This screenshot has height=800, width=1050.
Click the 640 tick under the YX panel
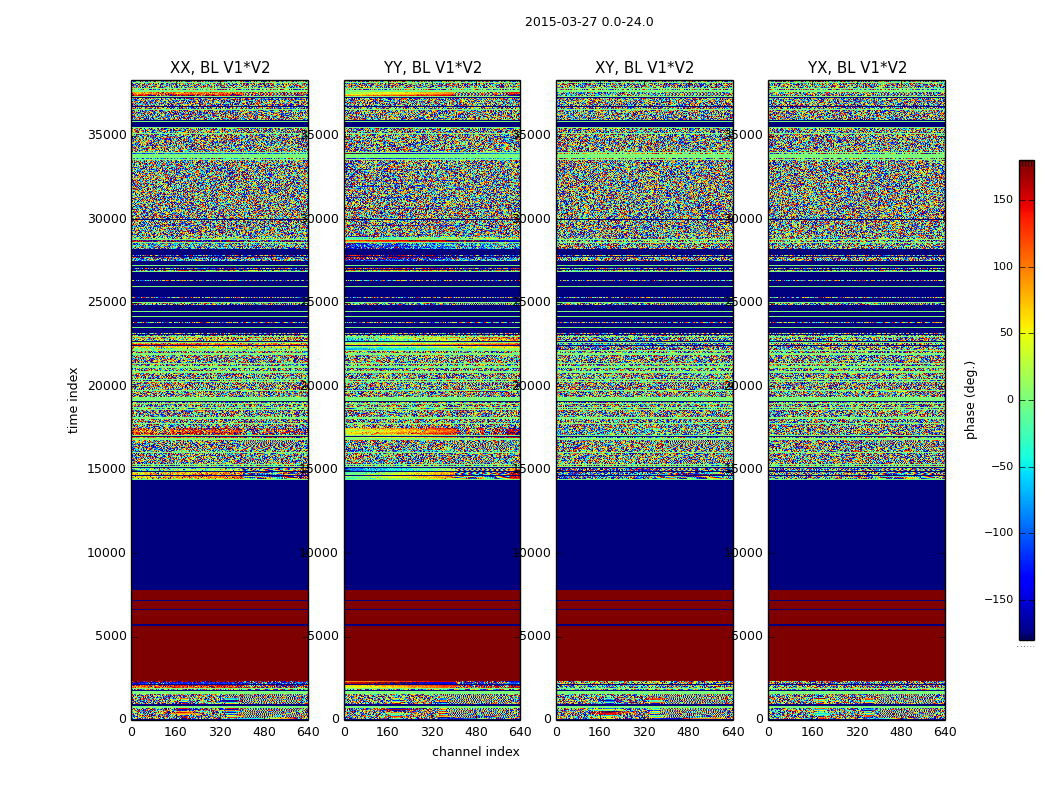pyautogui.click(x=945, y=732)
